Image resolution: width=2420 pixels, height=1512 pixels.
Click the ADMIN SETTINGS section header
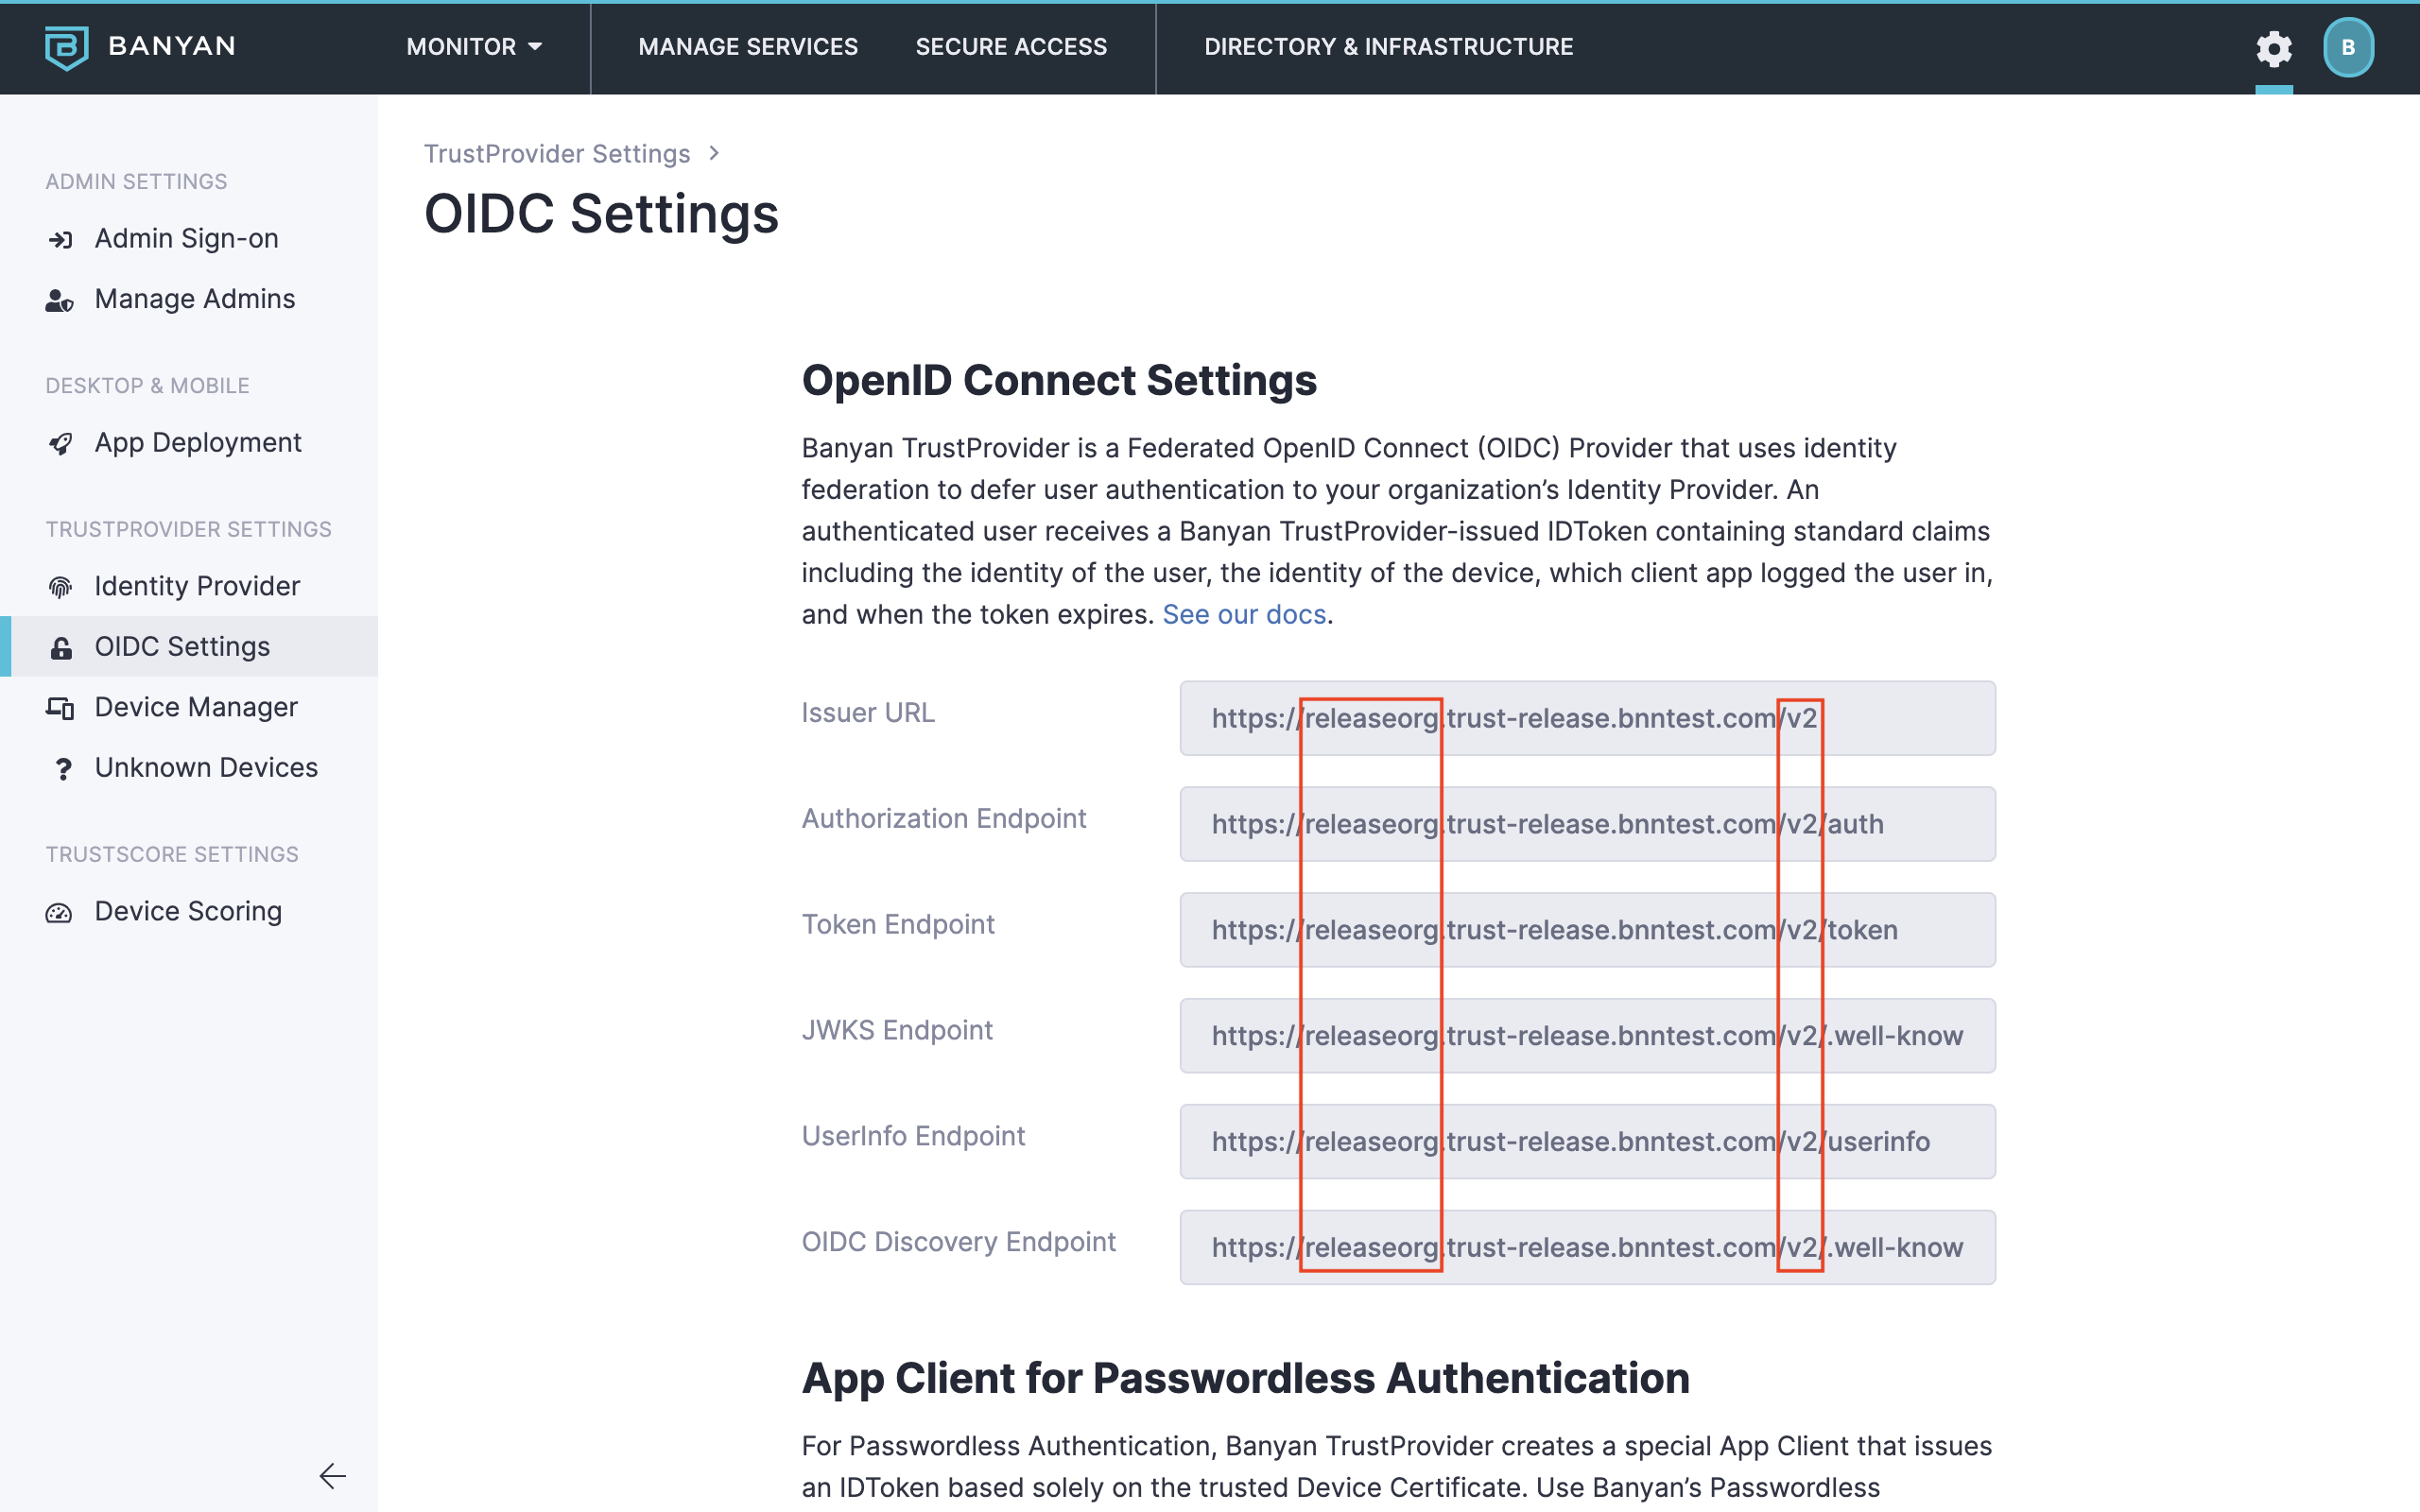136,182
